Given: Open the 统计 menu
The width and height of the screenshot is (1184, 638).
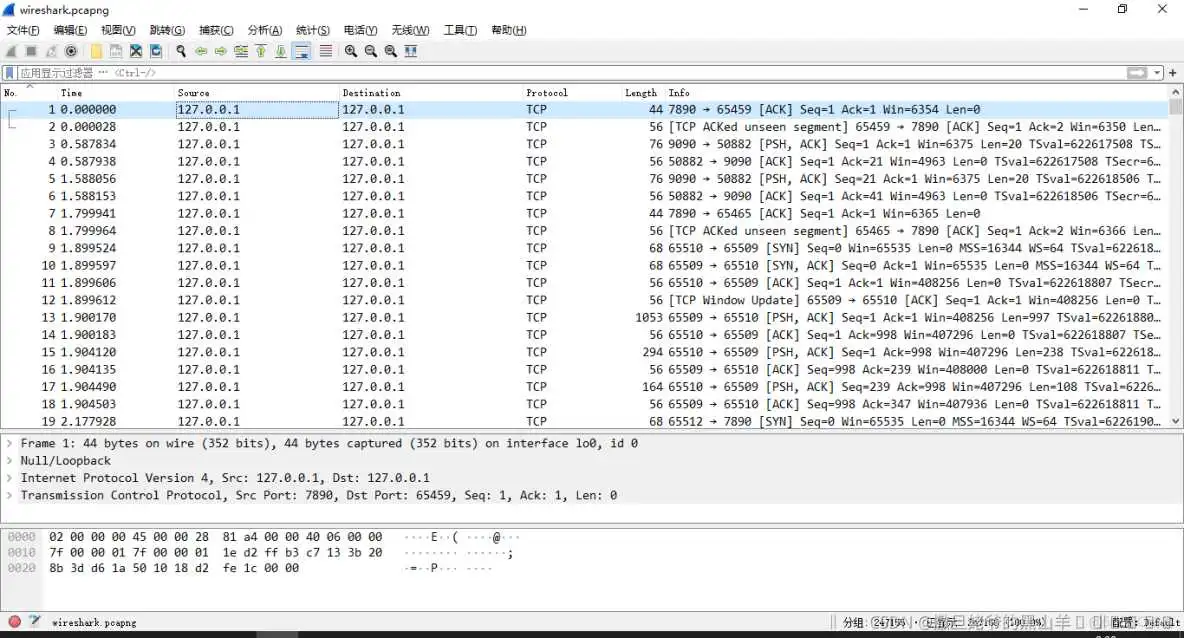Looking at the screenshot, I should [312, 30].
